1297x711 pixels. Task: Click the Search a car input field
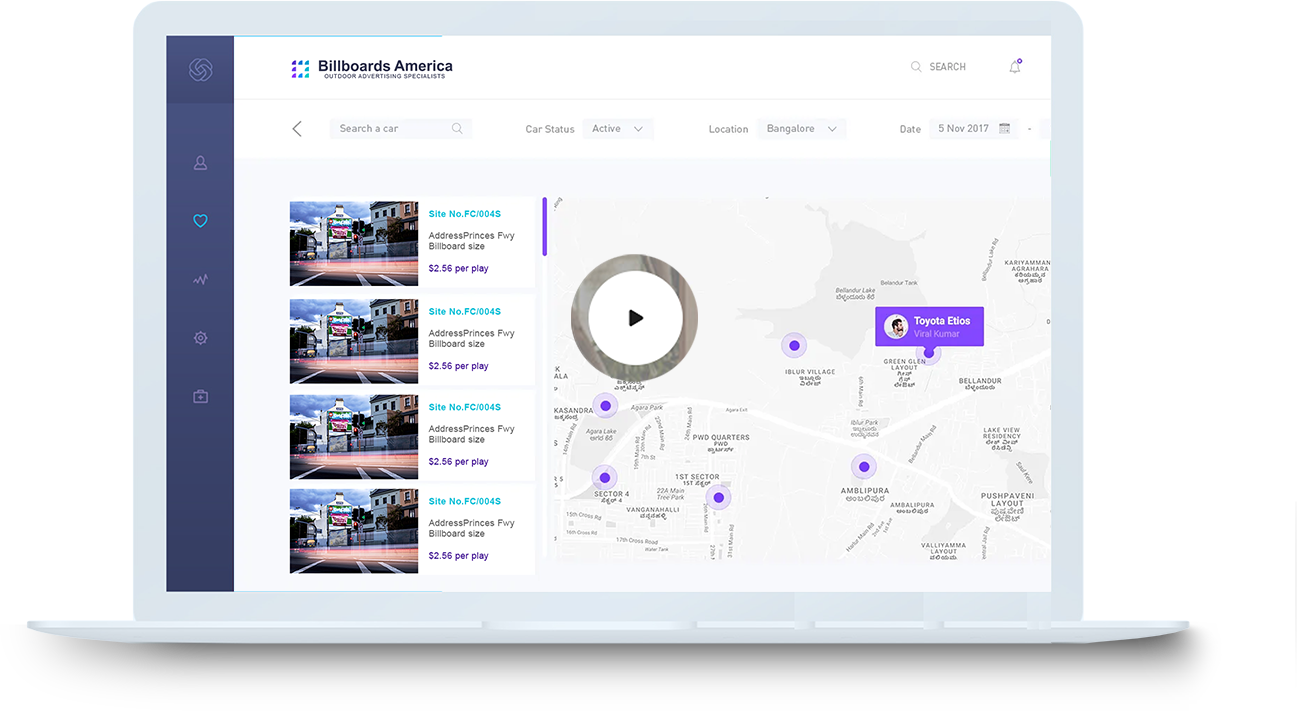click(x=400, y=128)
